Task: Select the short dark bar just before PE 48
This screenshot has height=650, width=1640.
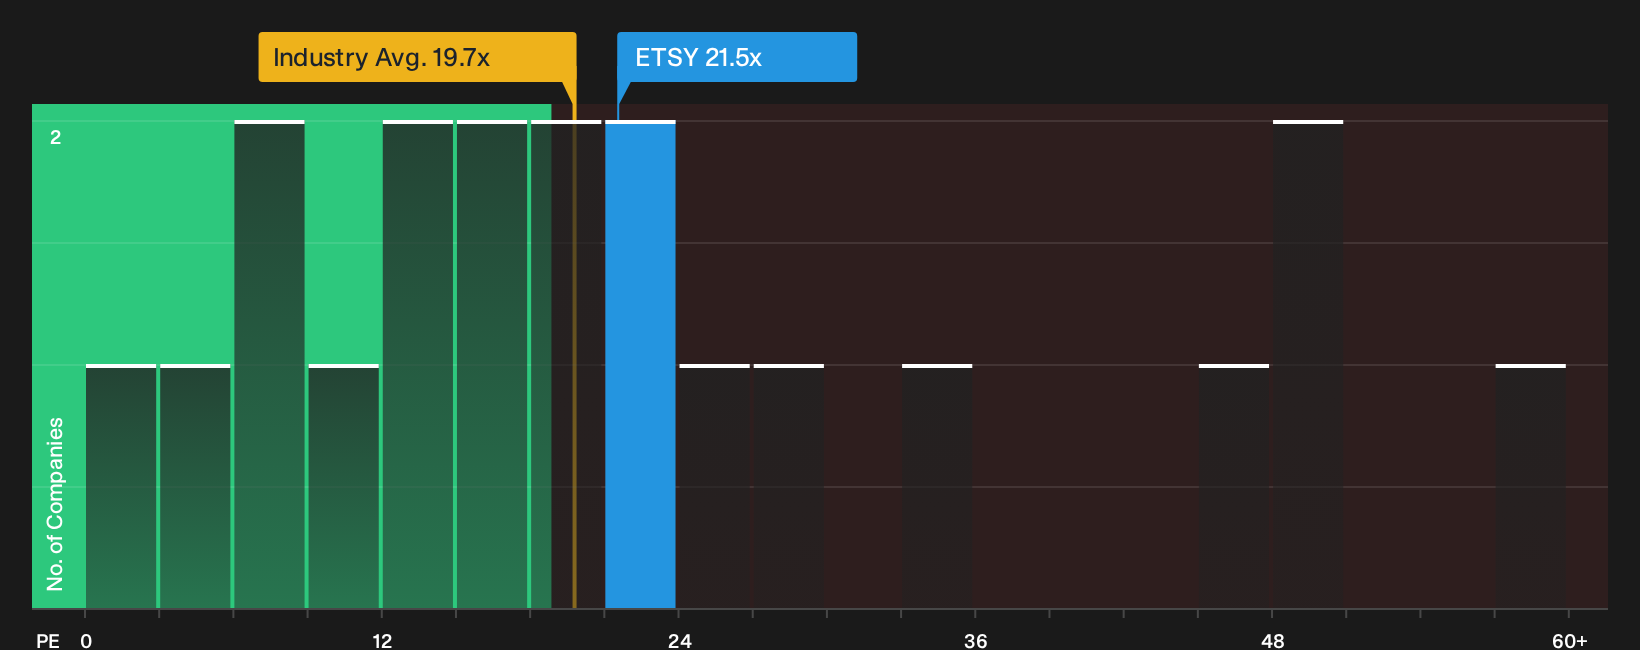Action: point(1234,486)
